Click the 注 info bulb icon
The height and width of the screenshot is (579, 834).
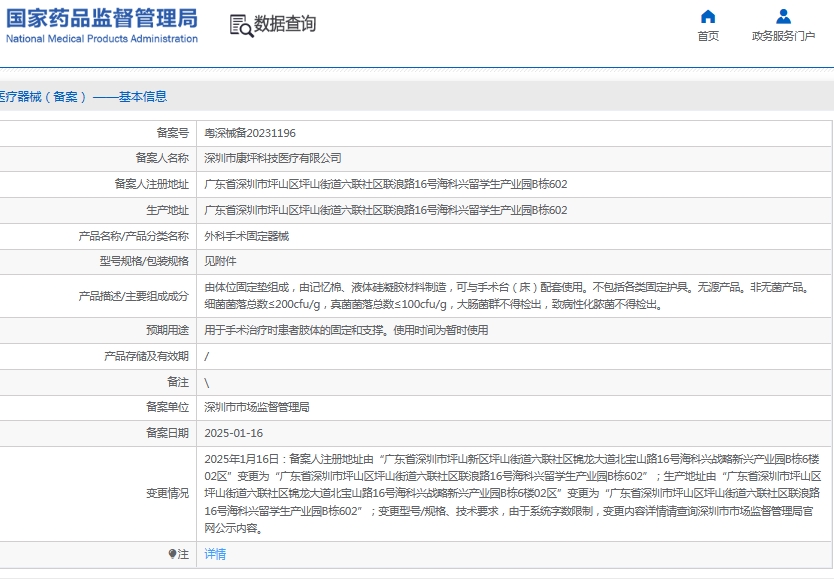coord(172,554)
